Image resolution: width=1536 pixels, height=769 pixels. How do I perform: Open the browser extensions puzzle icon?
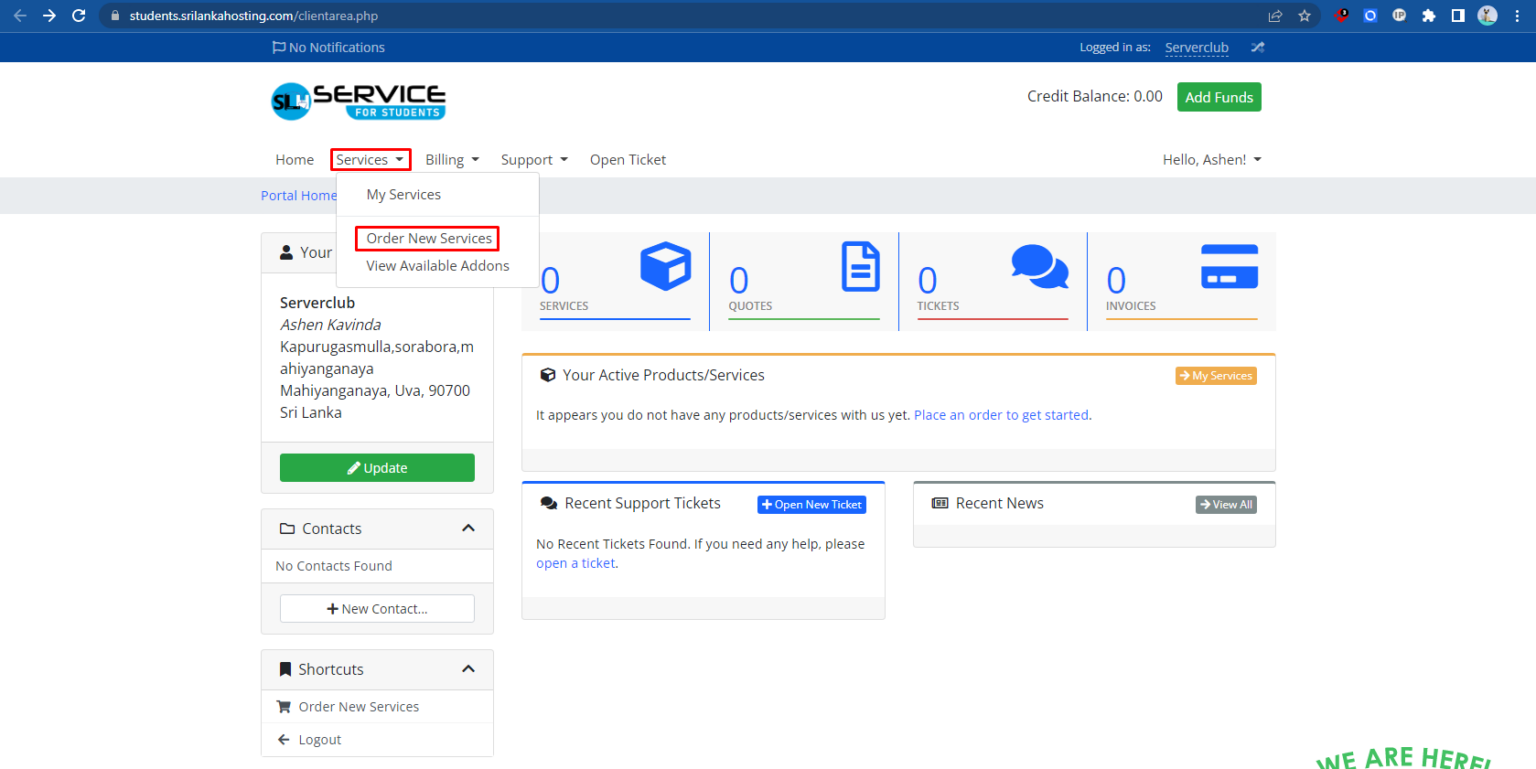pos(1428,16)
